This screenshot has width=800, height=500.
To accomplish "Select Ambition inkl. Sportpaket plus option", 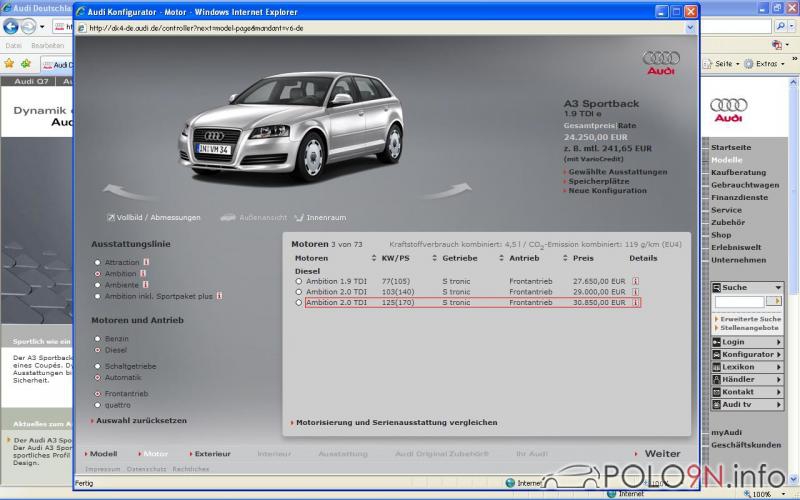I will pyautogui.click(x=97, y=296).
